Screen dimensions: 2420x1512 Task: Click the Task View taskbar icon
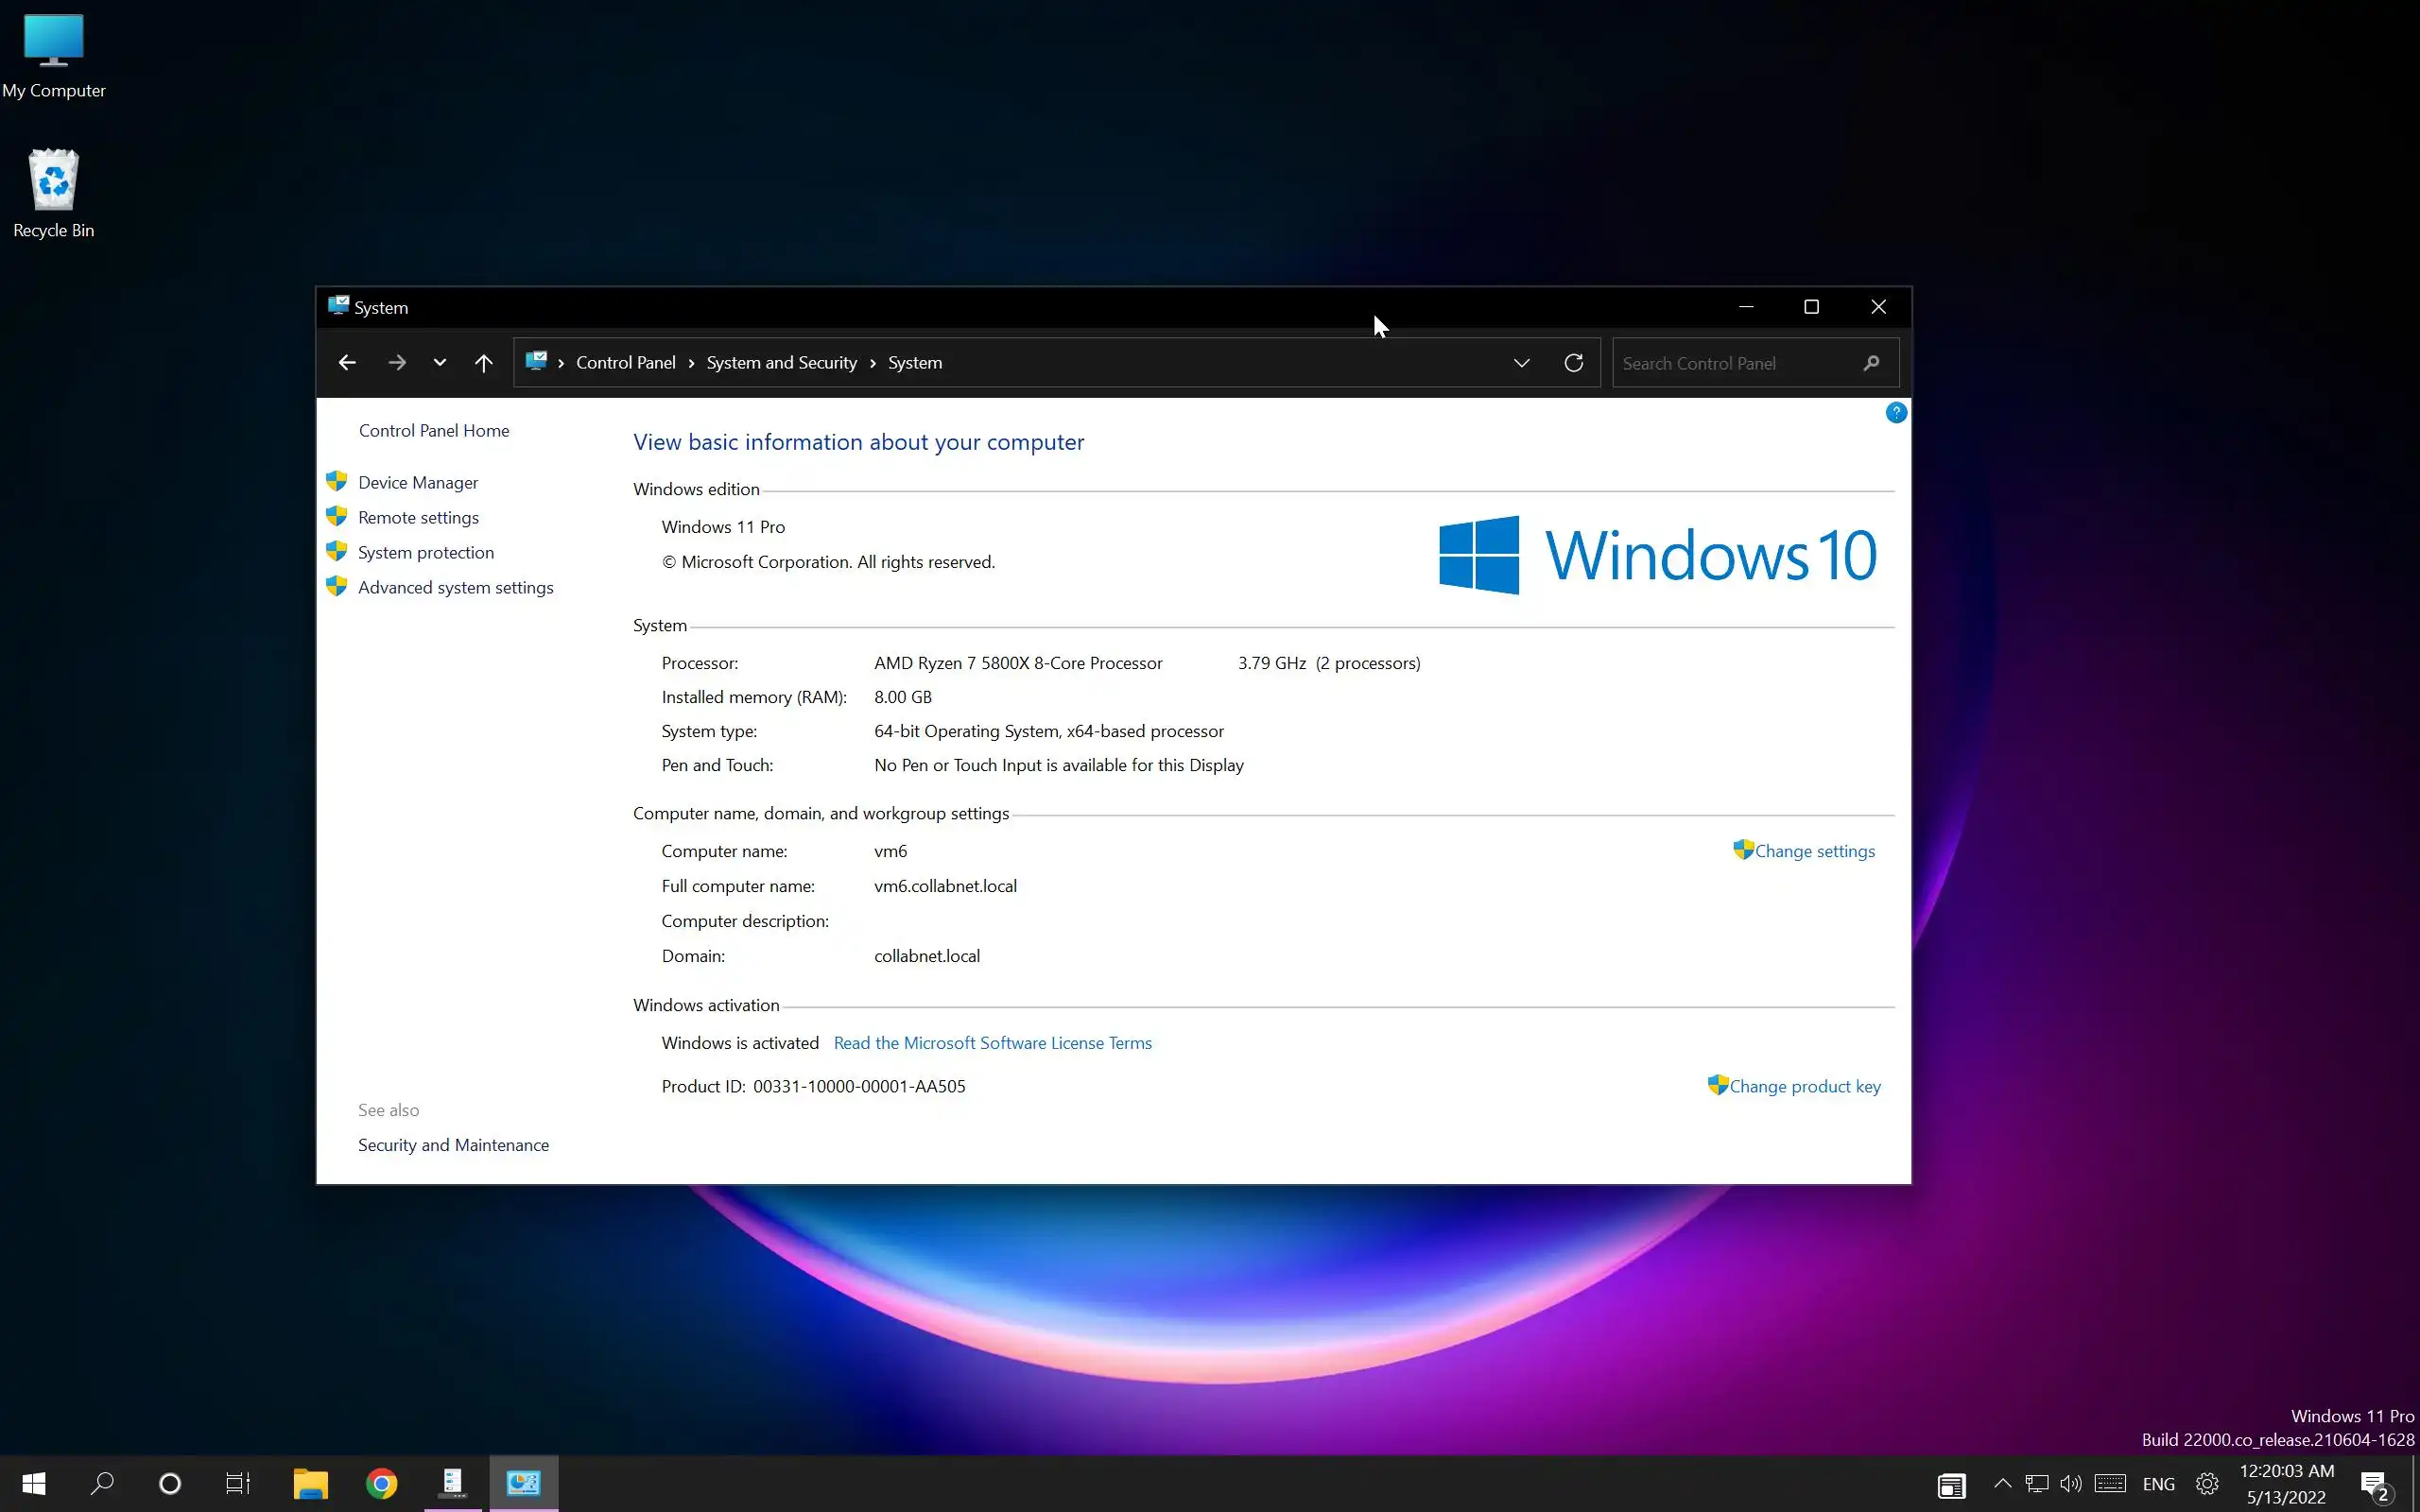coord(237,1483)
